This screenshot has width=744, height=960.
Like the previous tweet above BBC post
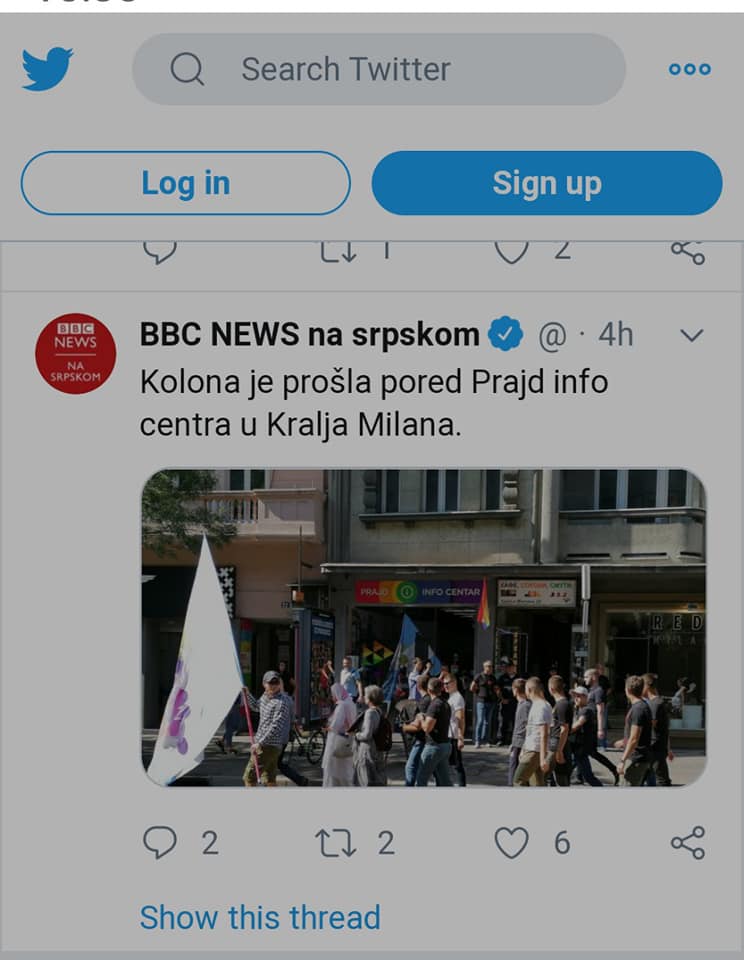pyautogui.click(x=511, y=252)
